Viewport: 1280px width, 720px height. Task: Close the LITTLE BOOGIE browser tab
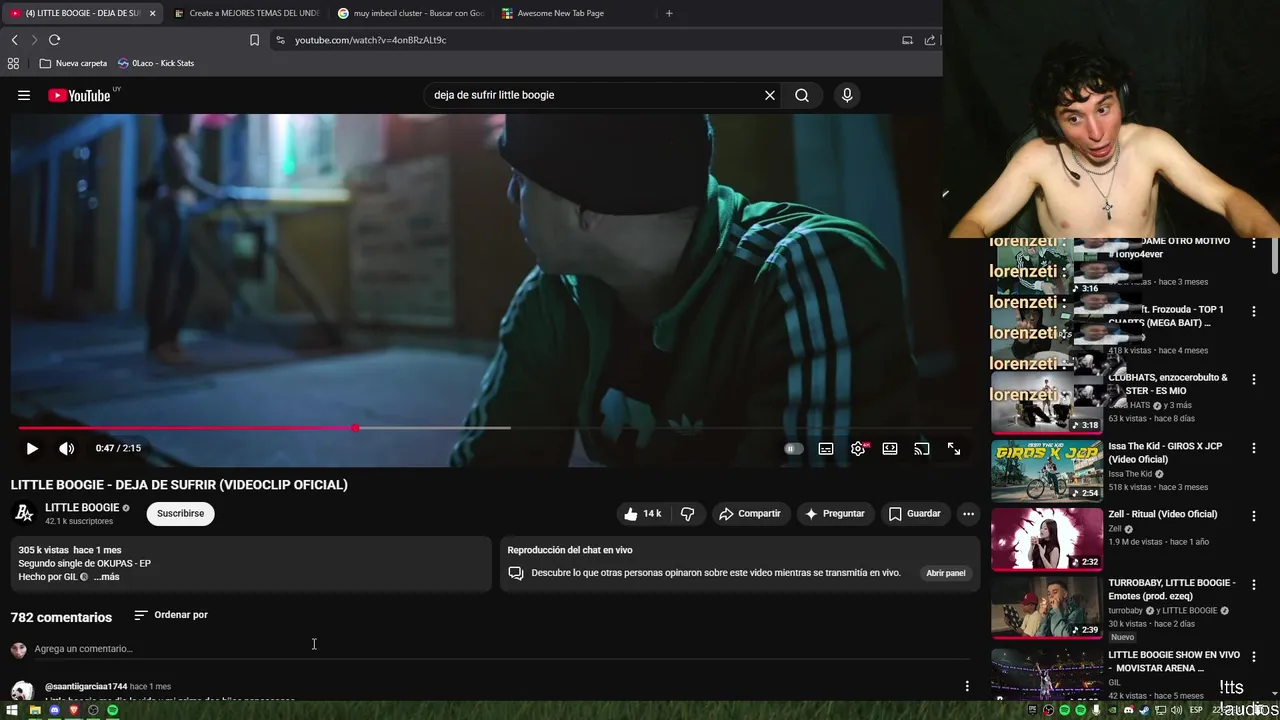point(153,13)
